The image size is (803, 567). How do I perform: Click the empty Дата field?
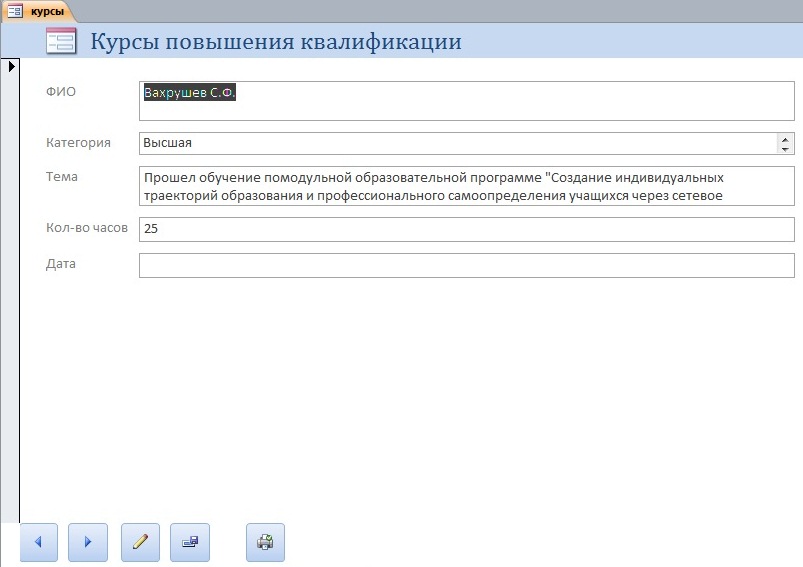point(467,265)
